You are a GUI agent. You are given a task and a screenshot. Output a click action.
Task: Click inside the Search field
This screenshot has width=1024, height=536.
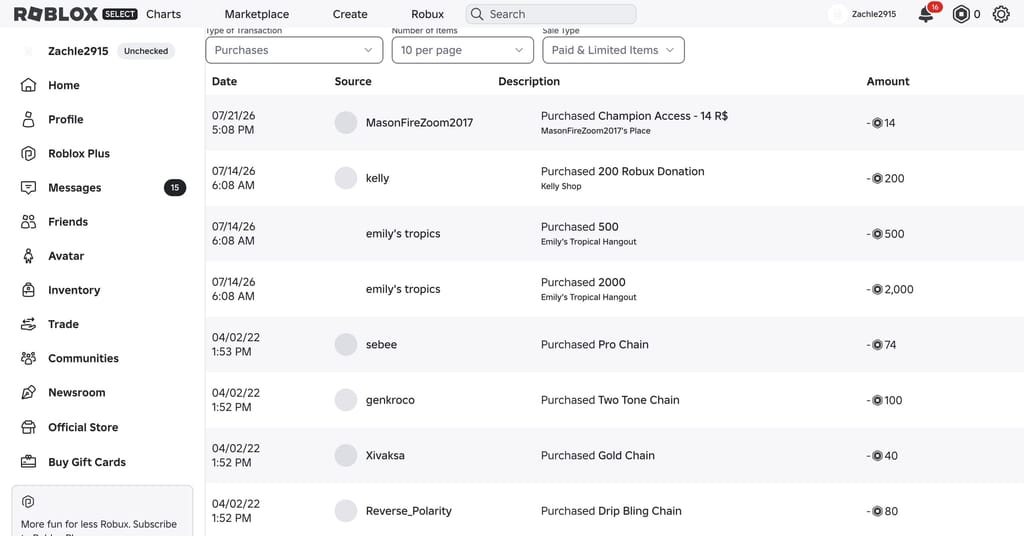[x=551, y=14]
